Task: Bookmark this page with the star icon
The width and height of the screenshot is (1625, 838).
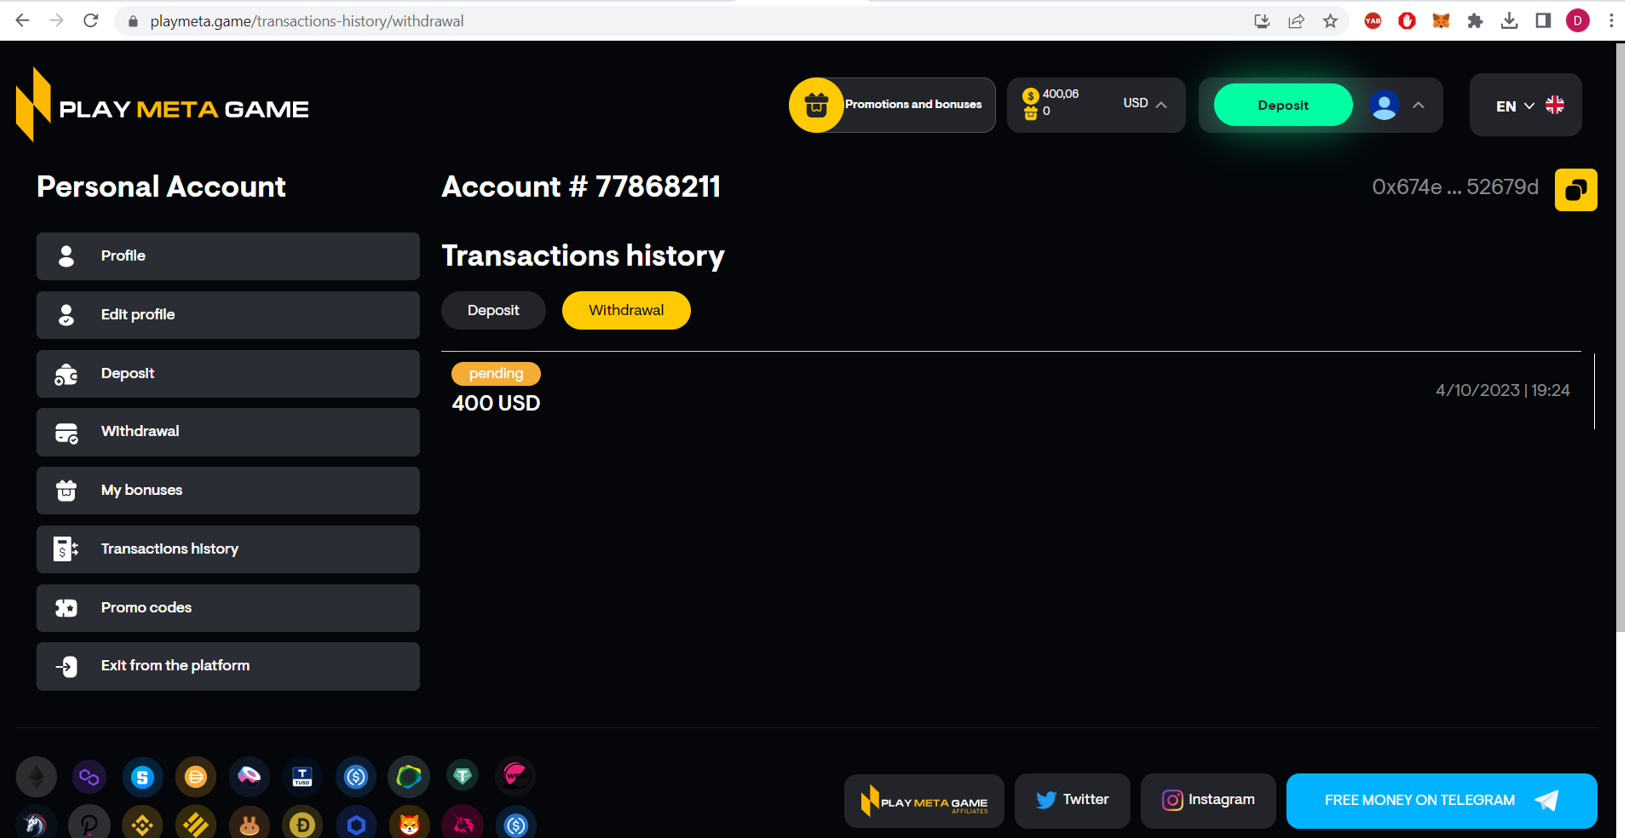Action: click(x=1330, y=21)
